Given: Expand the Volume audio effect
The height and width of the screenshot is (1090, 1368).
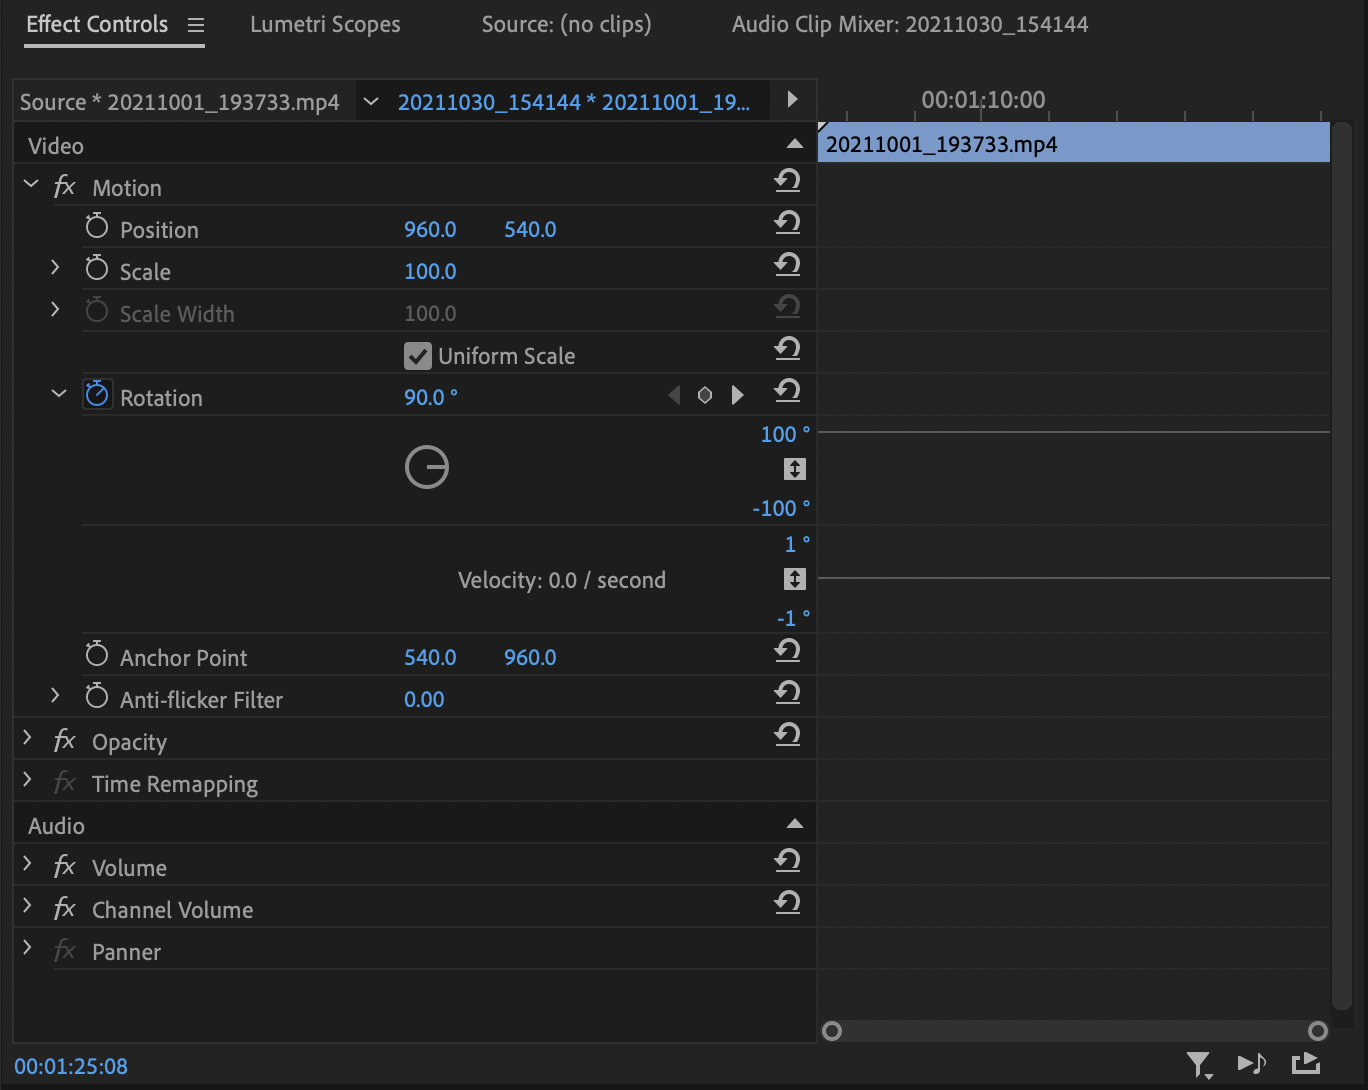Looking at the screenshot, I should click(28, 866).
